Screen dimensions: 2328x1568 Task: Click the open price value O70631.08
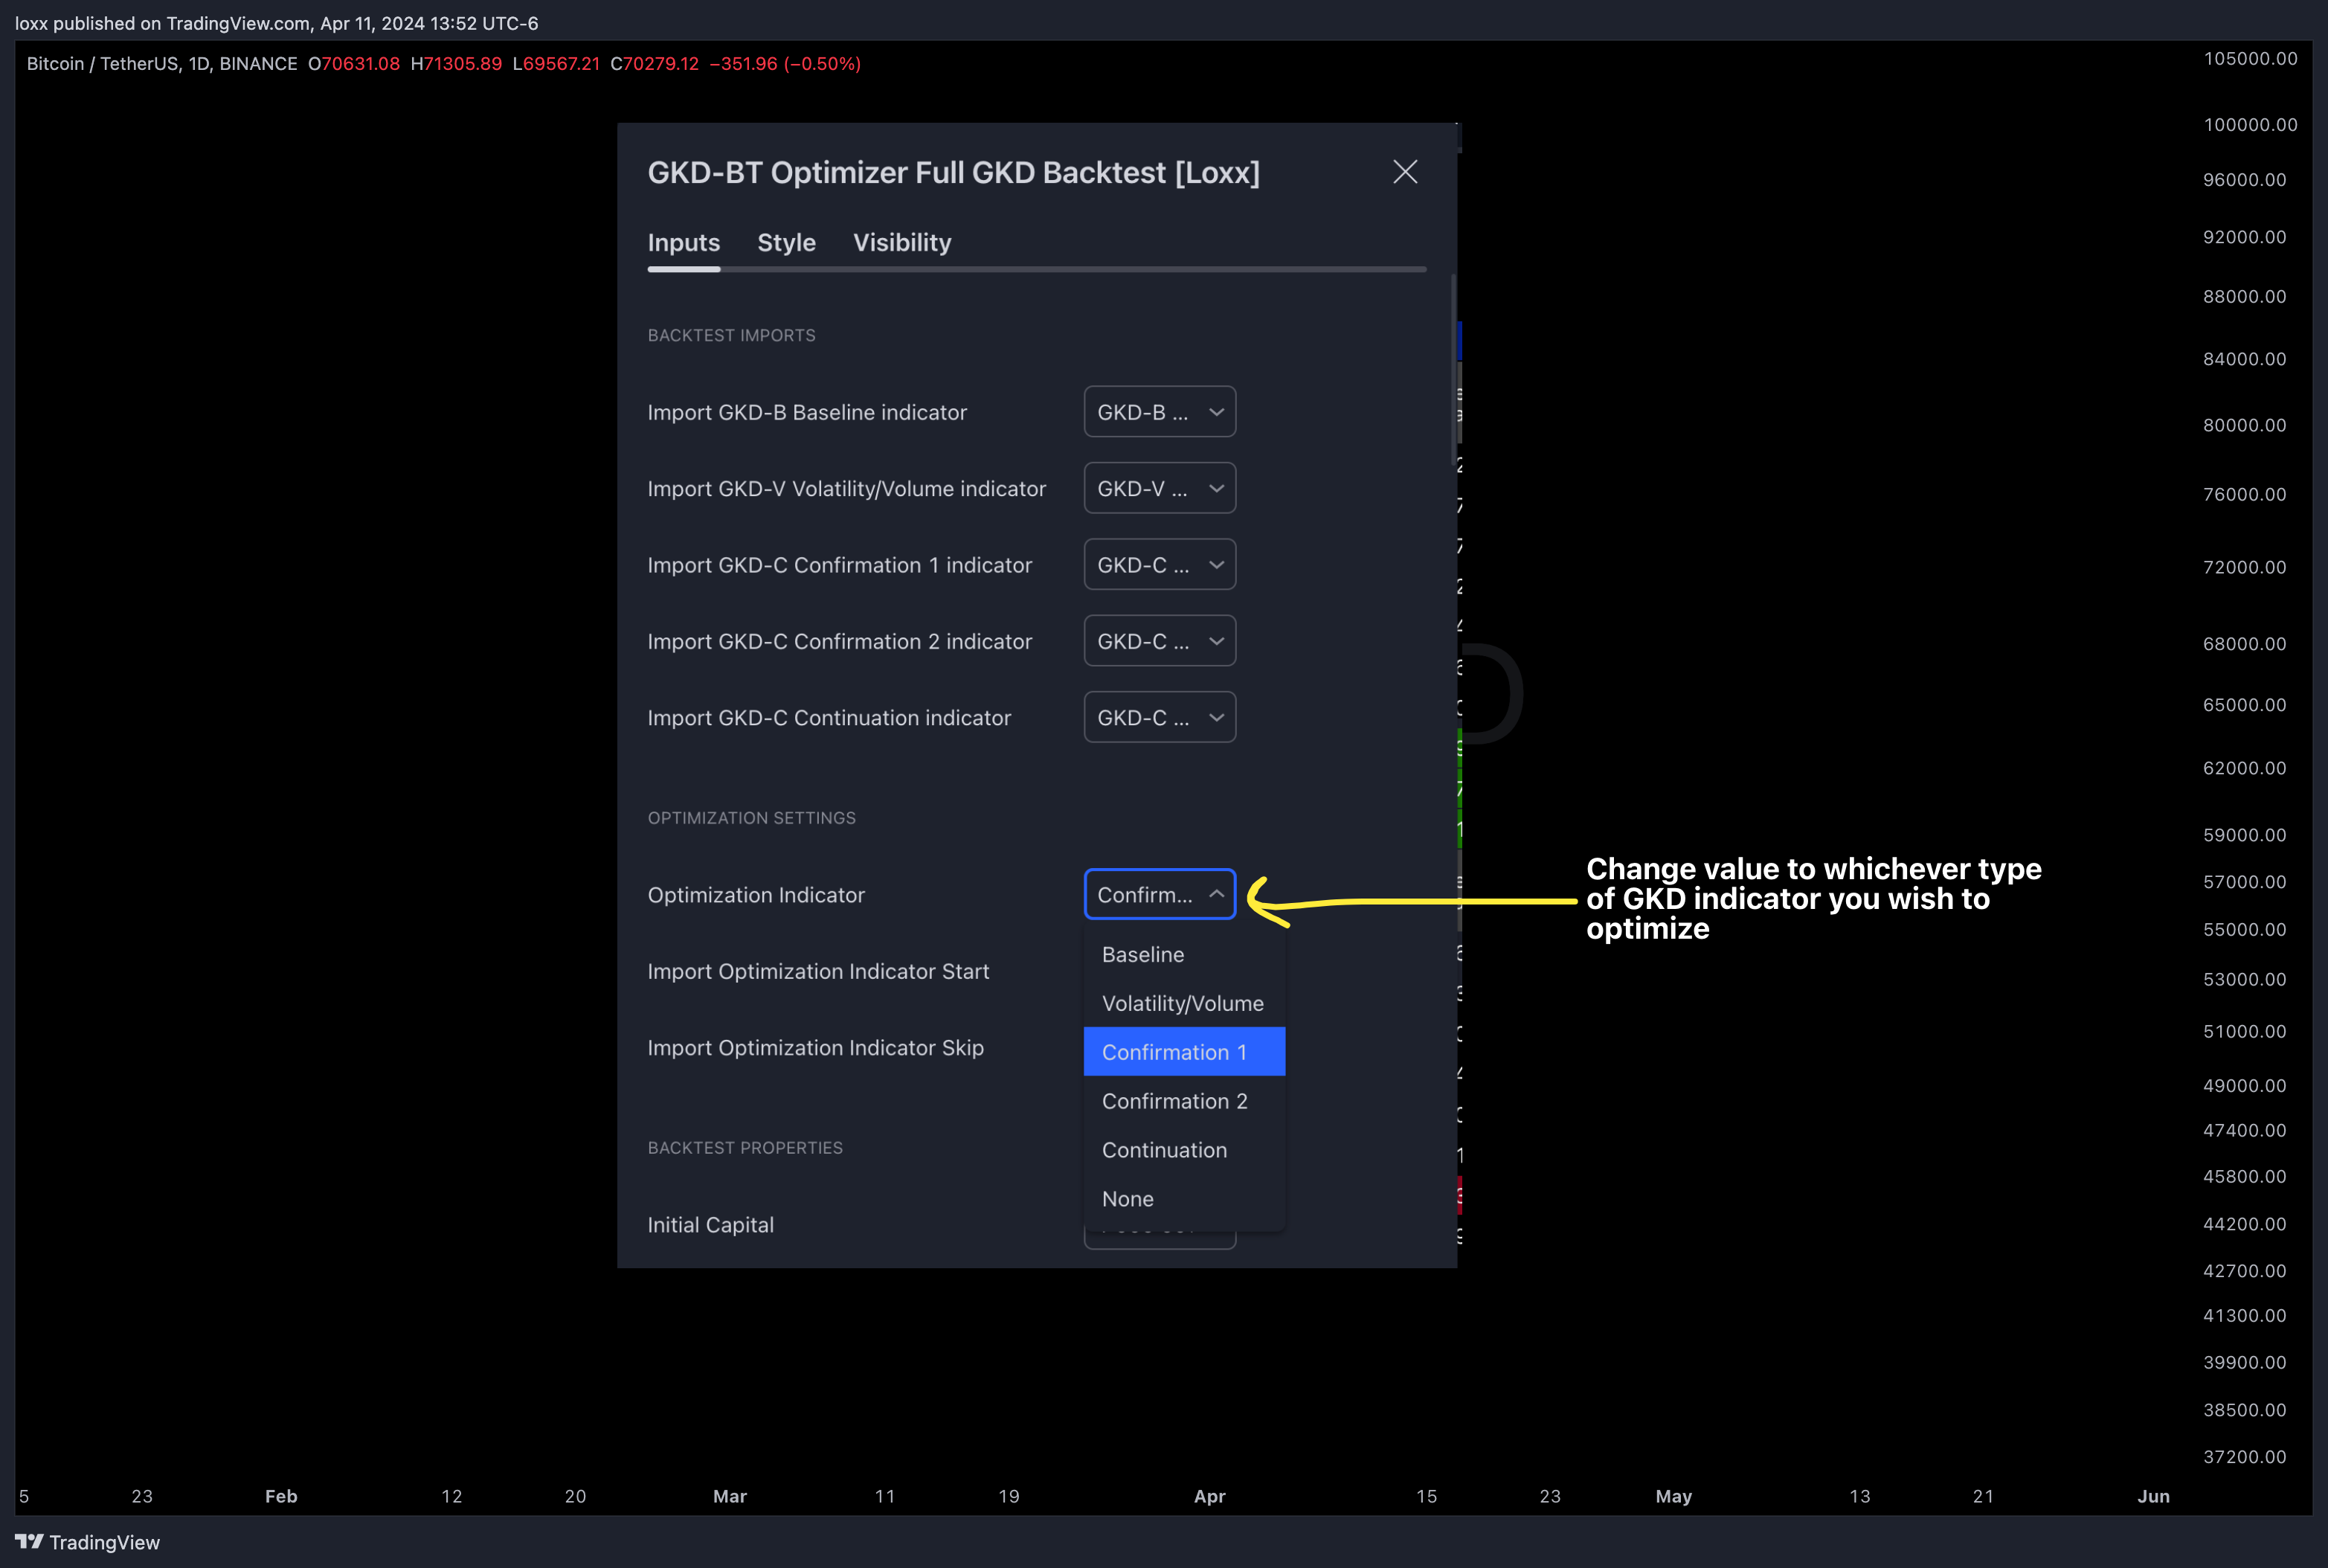tap(354, 64)
